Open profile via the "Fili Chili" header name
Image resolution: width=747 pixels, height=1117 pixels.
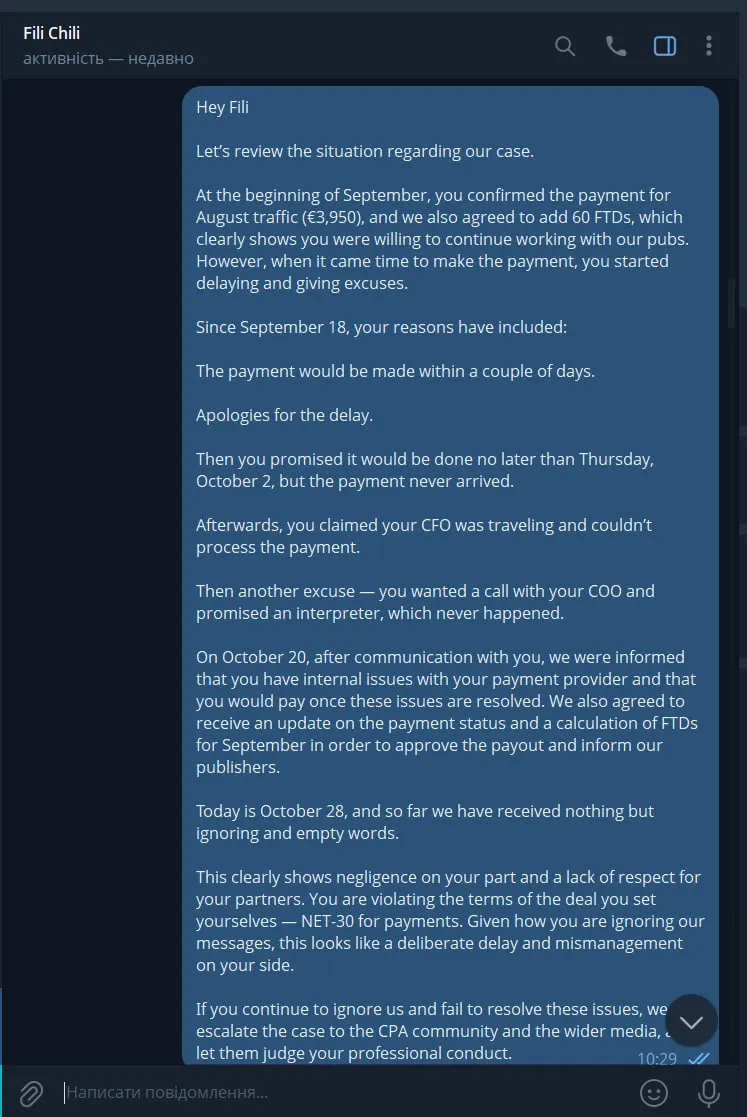(52, 34)
